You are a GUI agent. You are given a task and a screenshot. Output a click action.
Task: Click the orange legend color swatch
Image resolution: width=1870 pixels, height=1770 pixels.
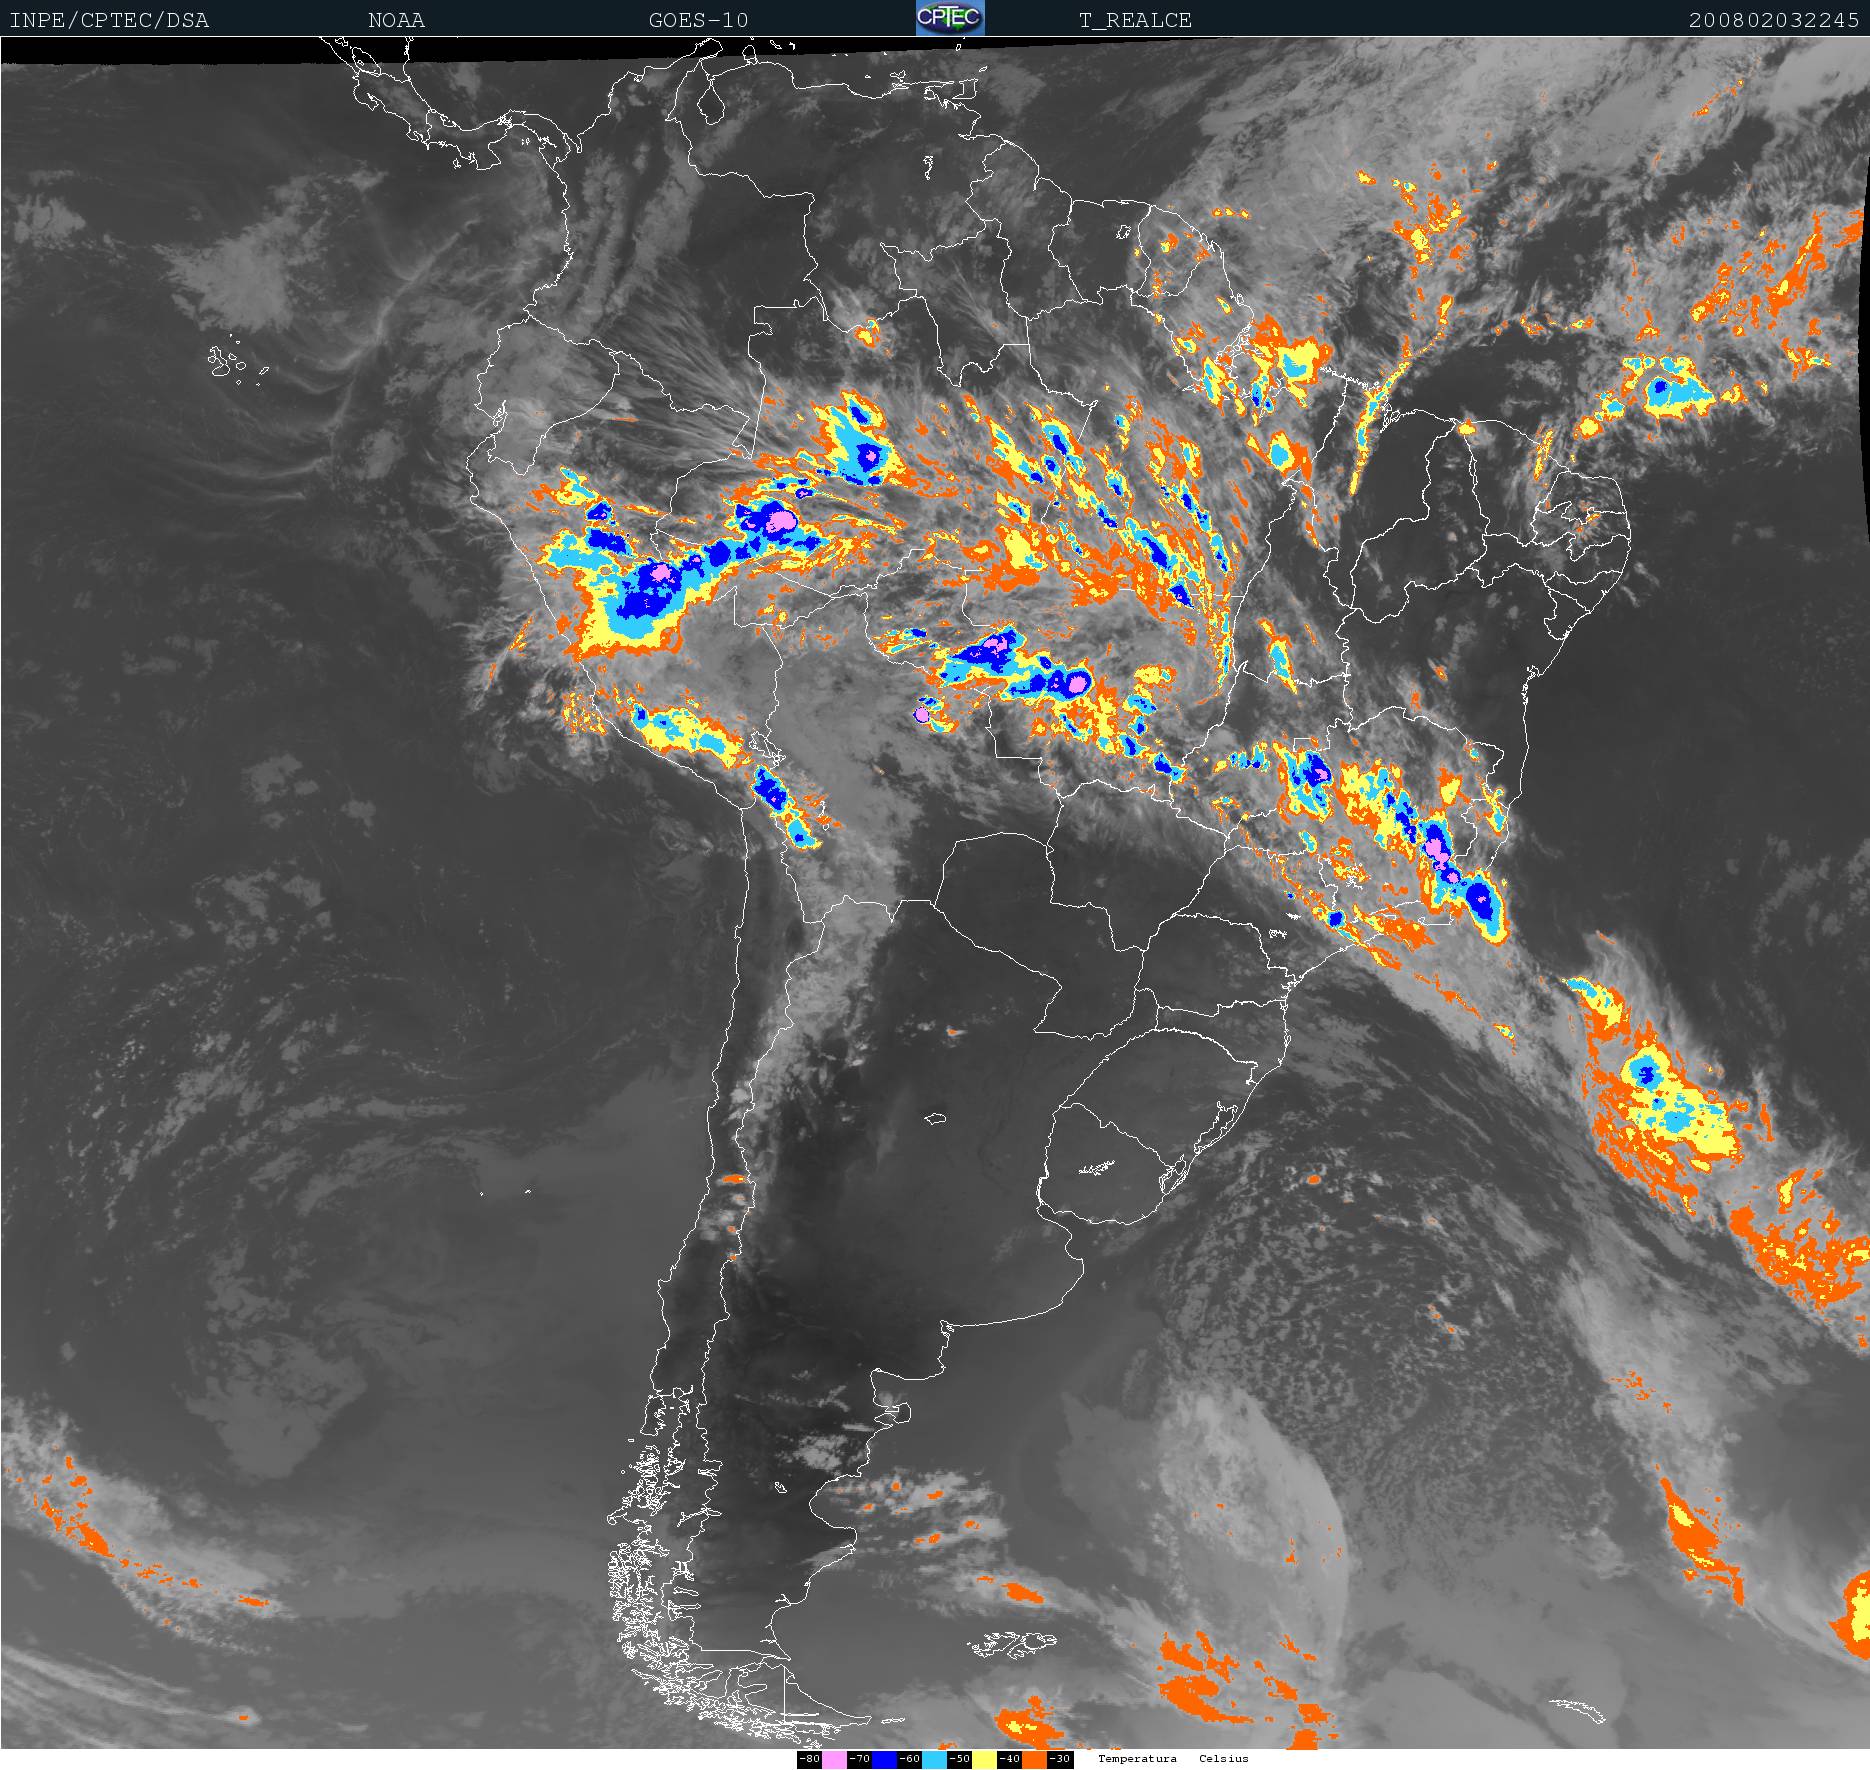[x=1034, y=1758]
